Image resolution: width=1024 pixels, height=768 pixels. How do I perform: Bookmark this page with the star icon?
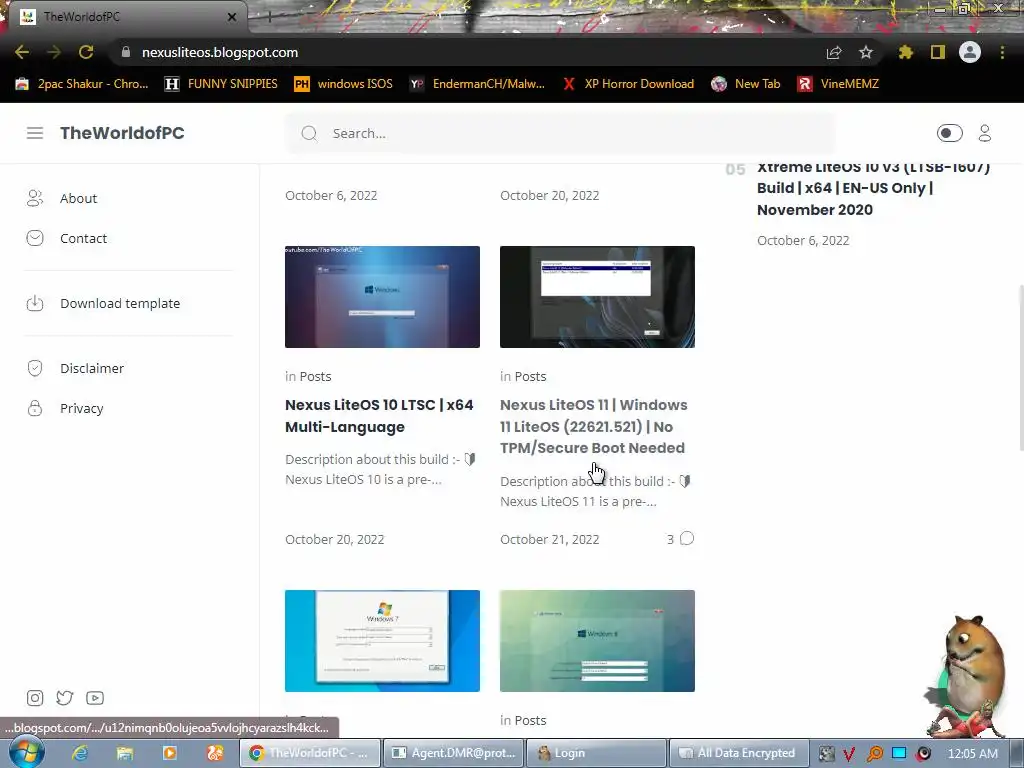tap(866, 52)
